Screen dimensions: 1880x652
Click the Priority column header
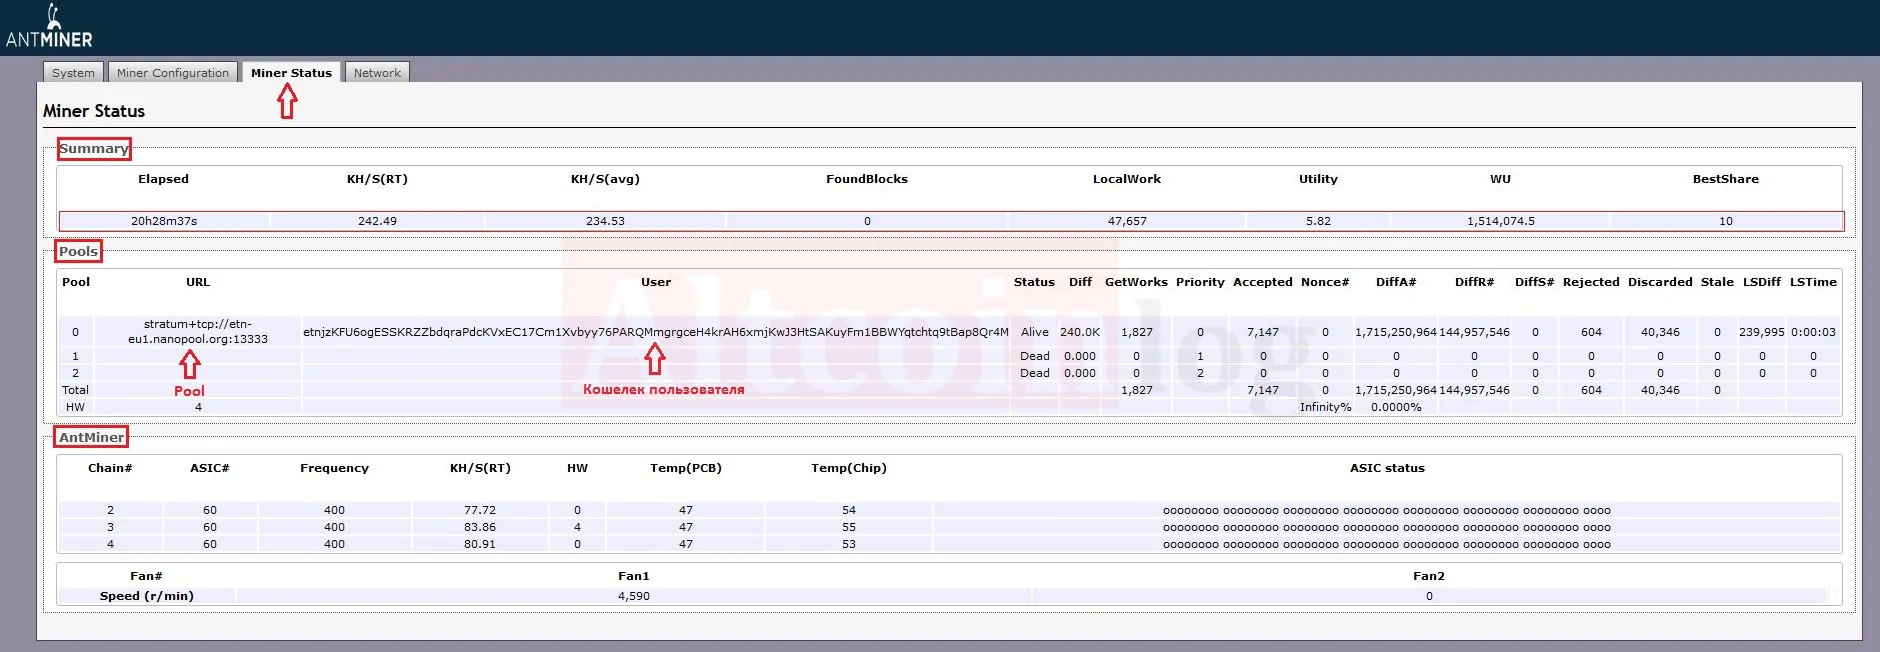click(x=1200, y=282)
